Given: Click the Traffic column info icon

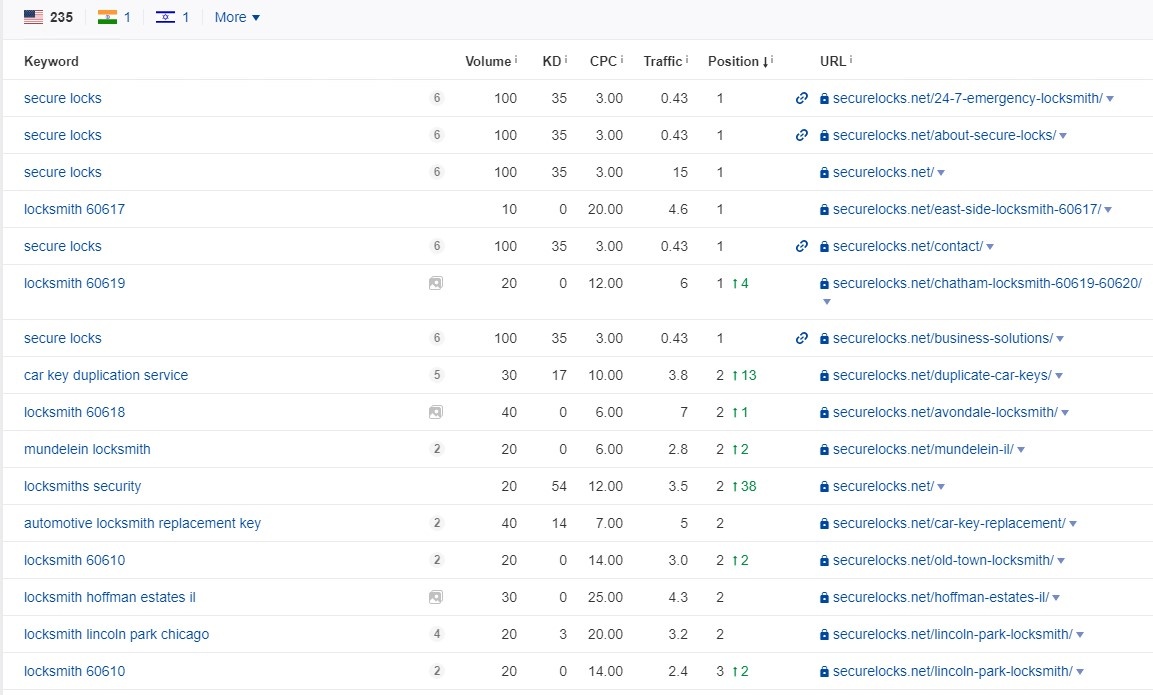Looking at the screenshot, I should (x=687, y=57).
